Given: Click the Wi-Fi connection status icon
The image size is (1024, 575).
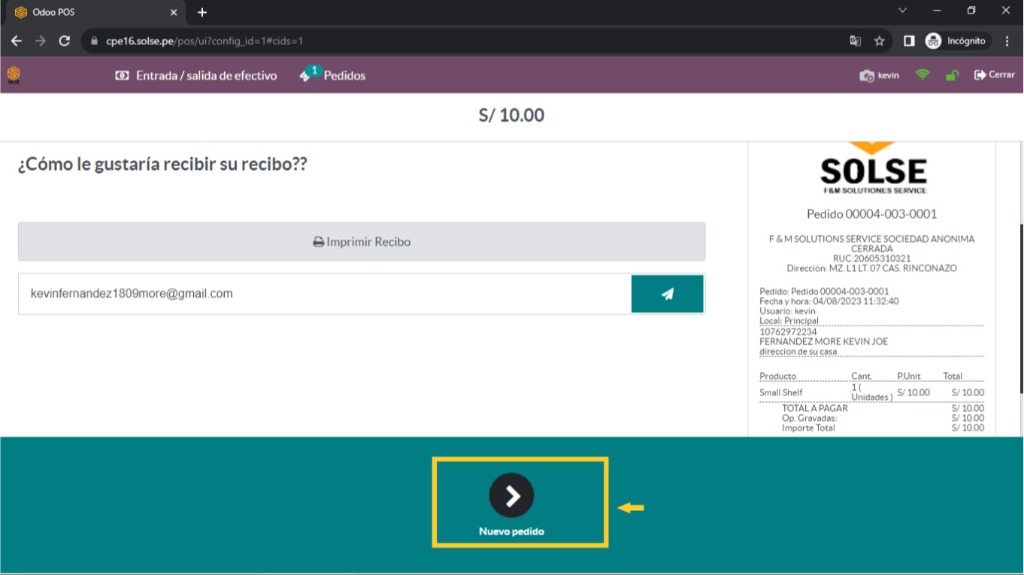Looking at the screenshot, I should click(922, 75).
